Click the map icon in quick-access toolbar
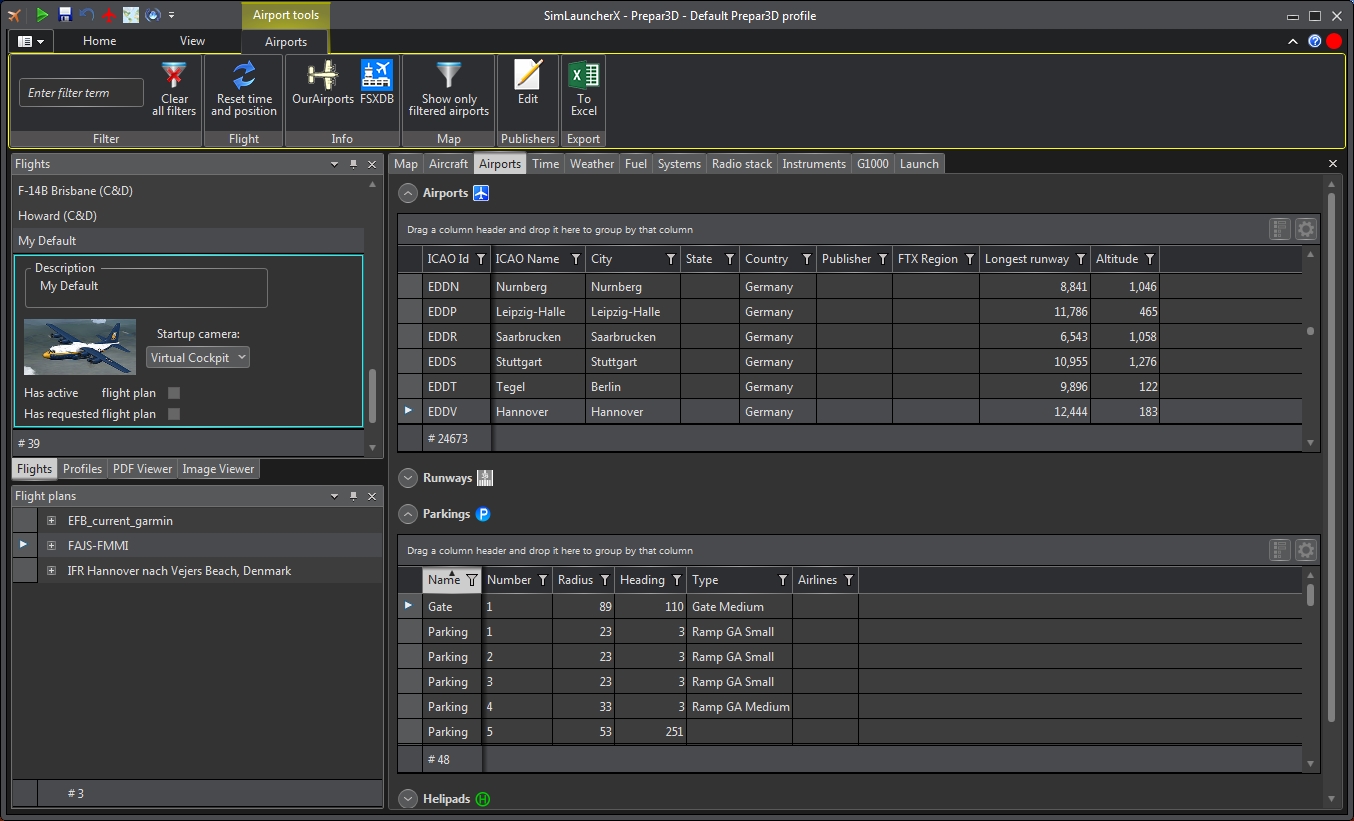The image size is (1354, 821). point(131,15)
